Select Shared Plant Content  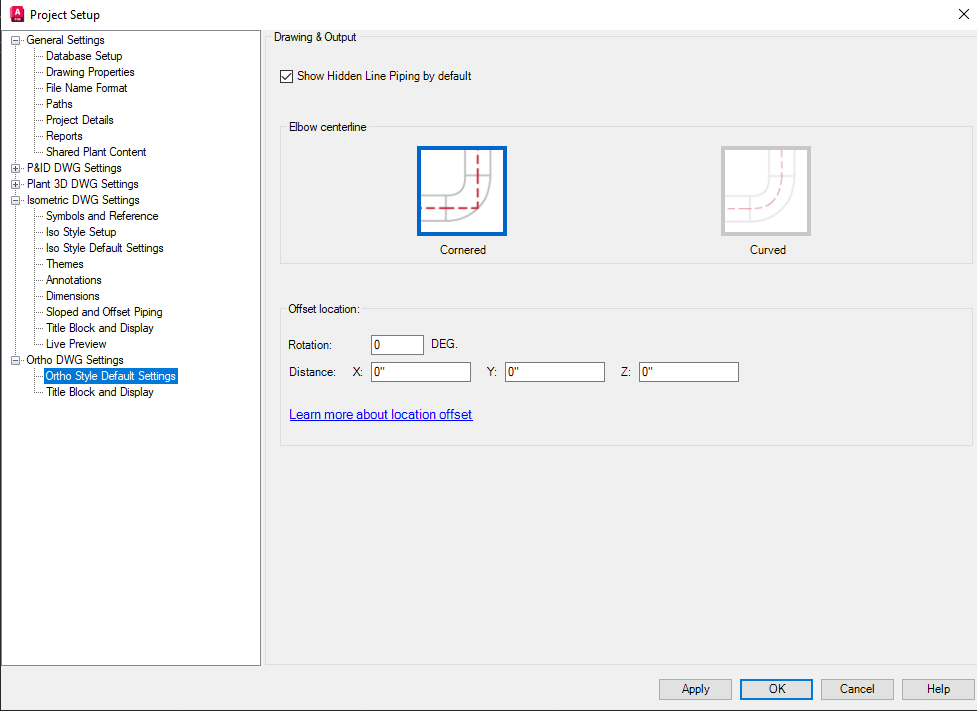pyautogui.click(x=95, y=151)
